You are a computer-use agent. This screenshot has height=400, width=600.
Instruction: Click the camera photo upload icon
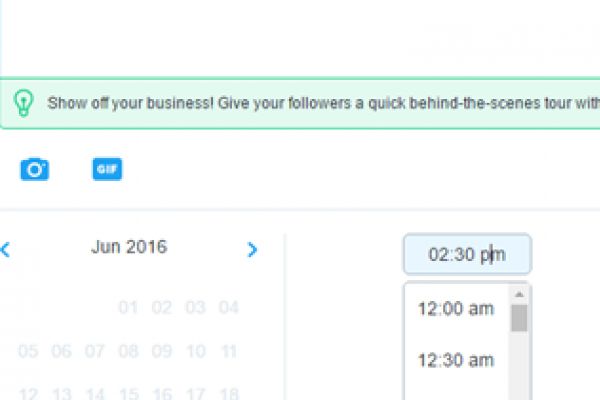[35, 169]
